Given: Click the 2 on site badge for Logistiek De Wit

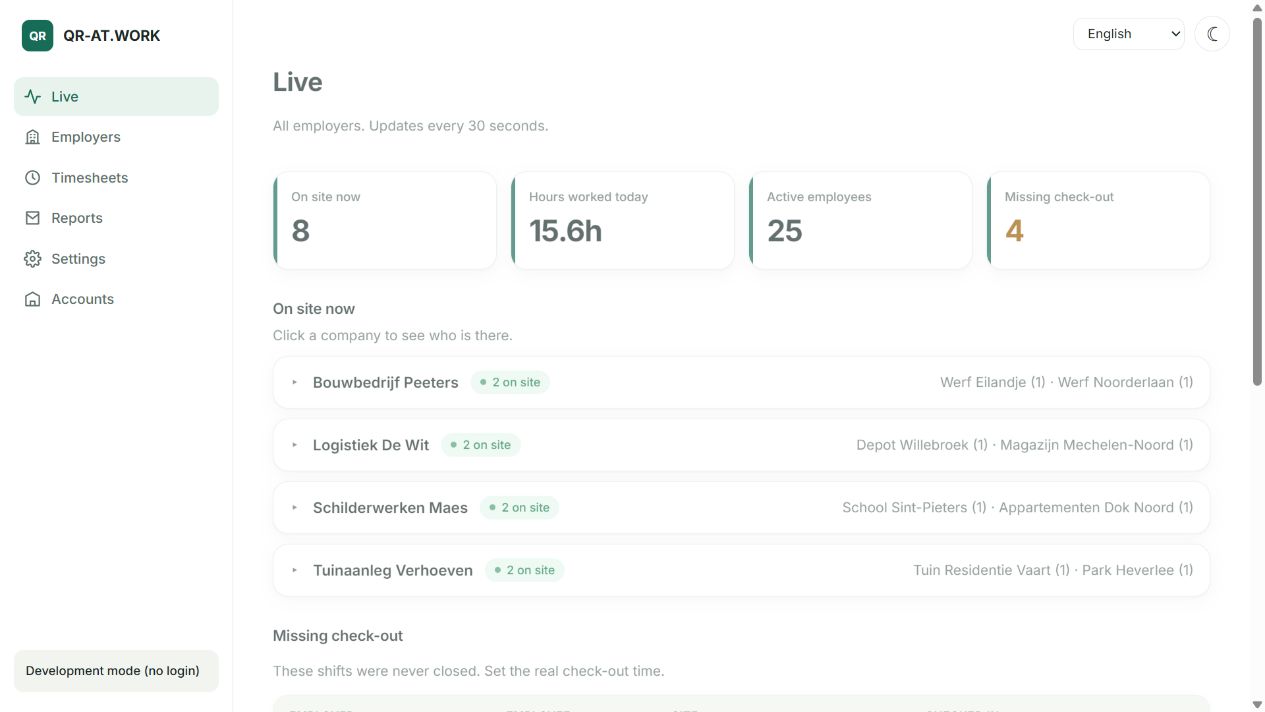Looking at the screenshot, I should (481, 445).
